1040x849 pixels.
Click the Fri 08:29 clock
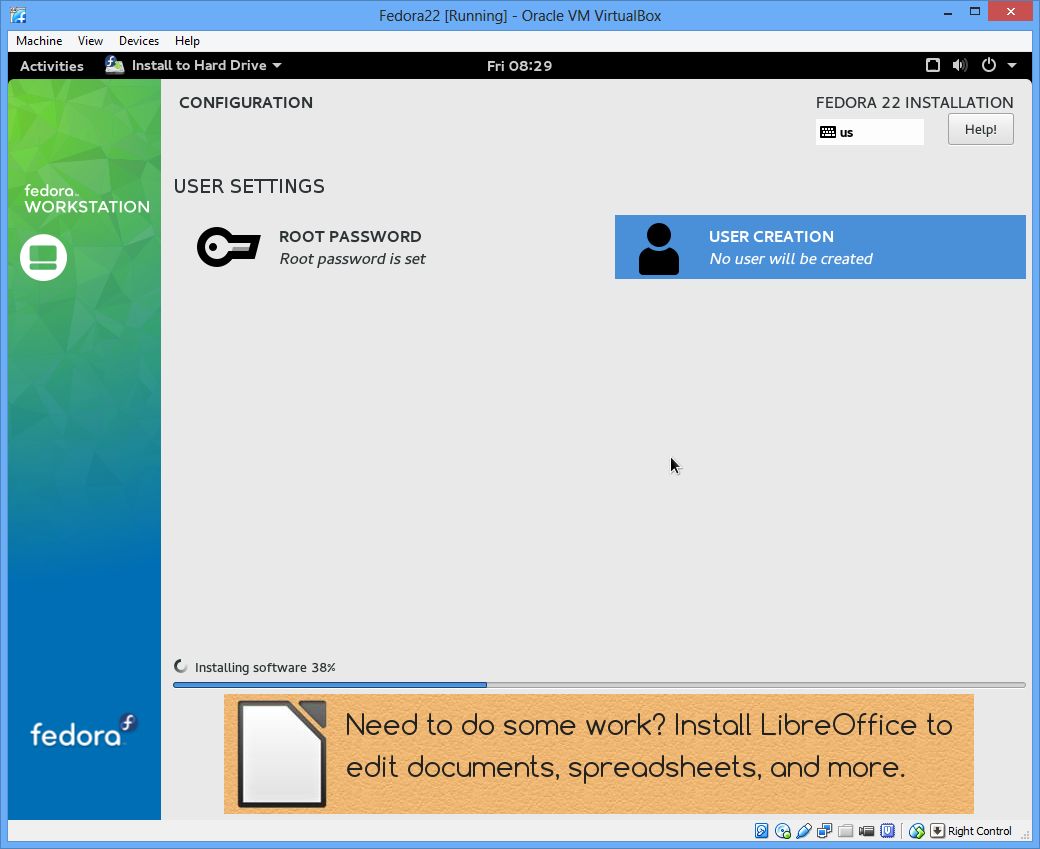pyautogui.click(x=519, y=66)
